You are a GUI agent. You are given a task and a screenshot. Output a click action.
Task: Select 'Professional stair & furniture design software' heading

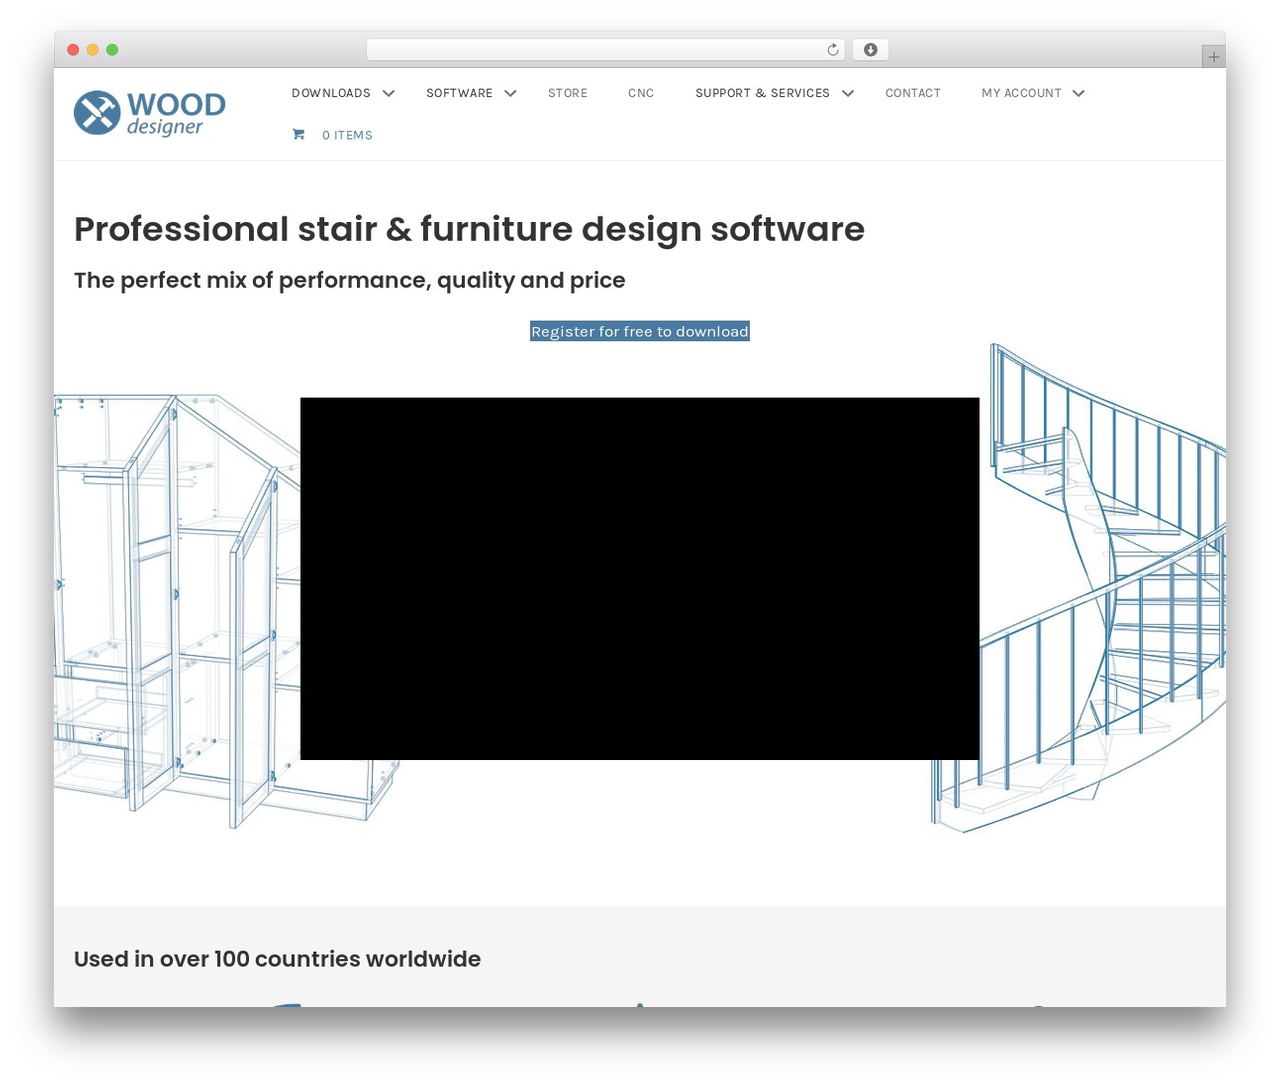click(x=469, y=229)
